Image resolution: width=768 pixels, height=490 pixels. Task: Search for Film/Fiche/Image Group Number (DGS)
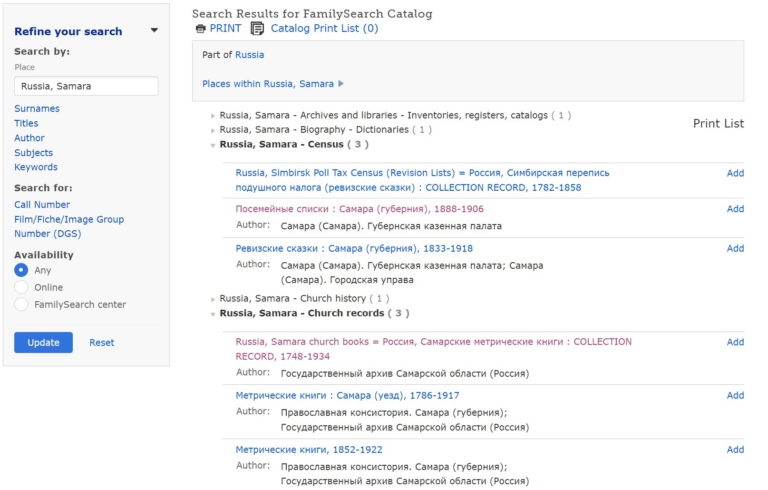click(69, 226)
